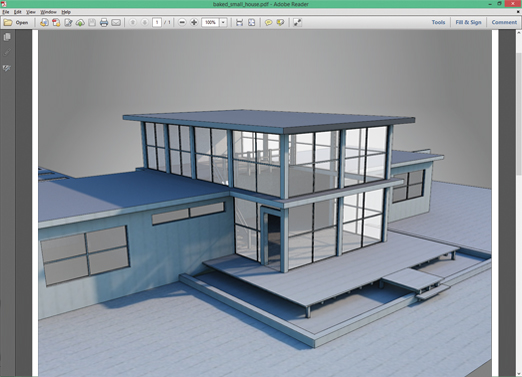Click the Send file by email icon

116,23
